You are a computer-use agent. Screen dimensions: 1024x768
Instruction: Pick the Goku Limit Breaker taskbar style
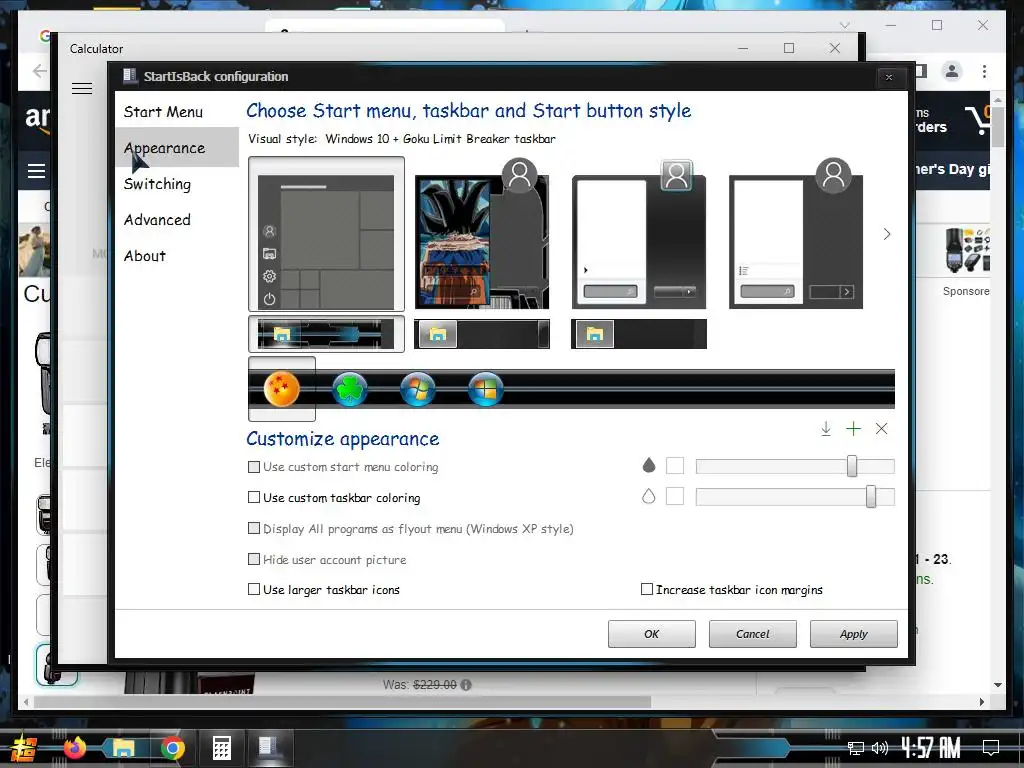click(326, 334)
